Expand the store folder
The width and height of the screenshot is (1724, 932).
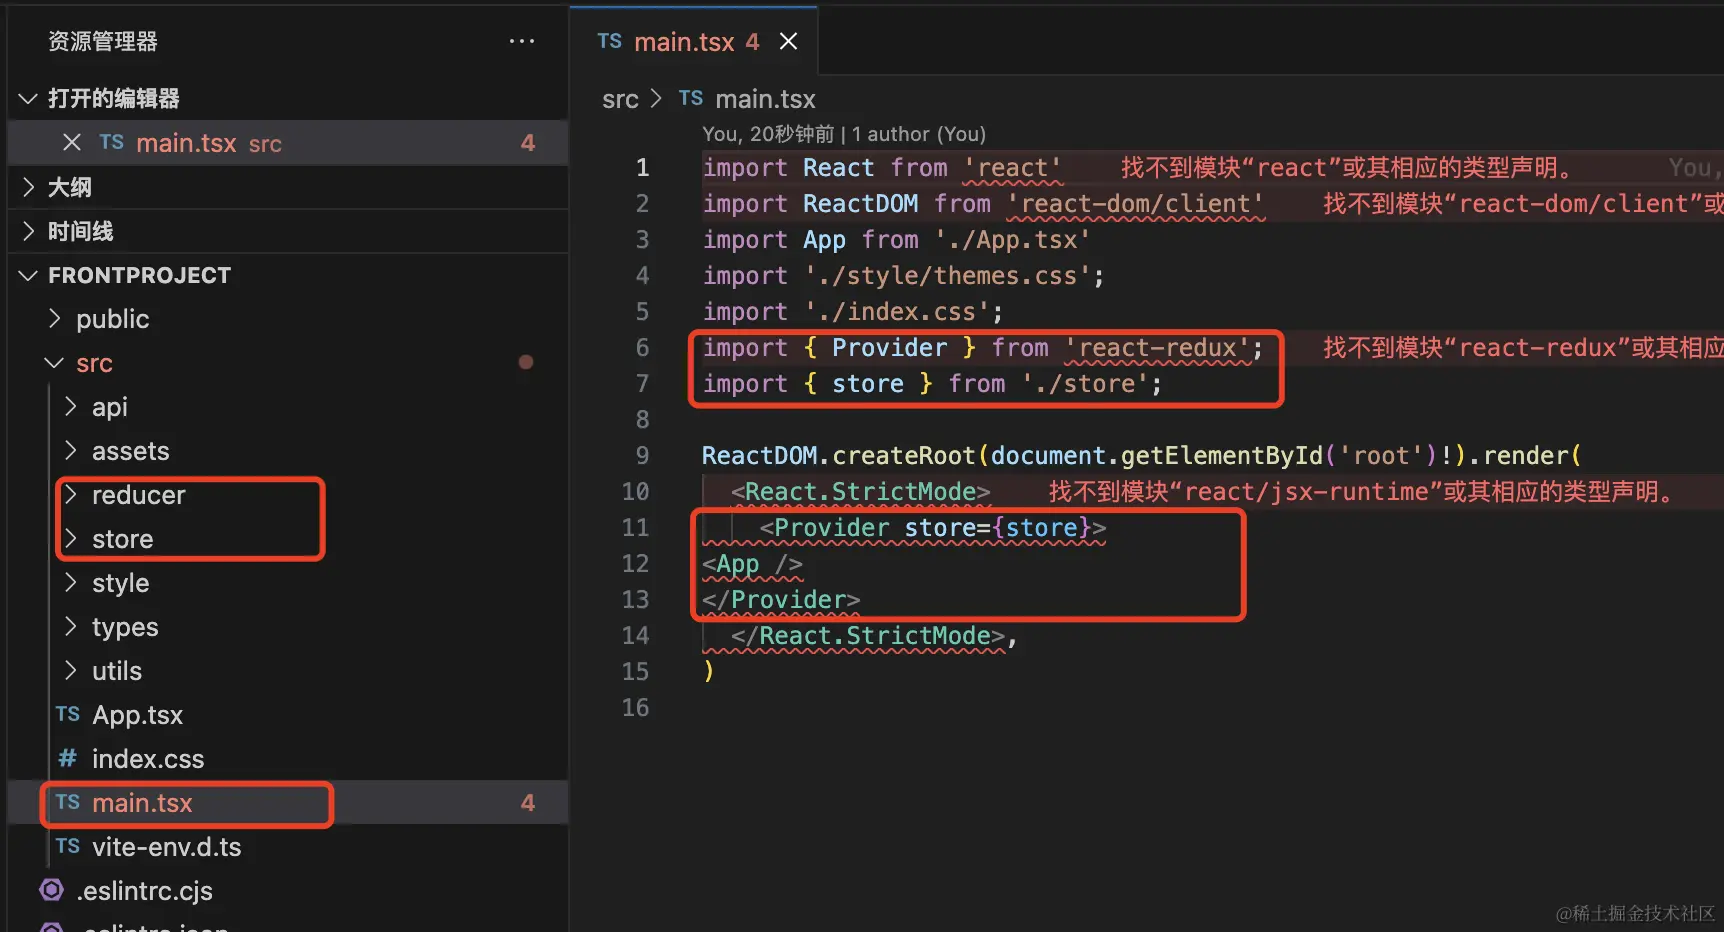pos(71,539)
